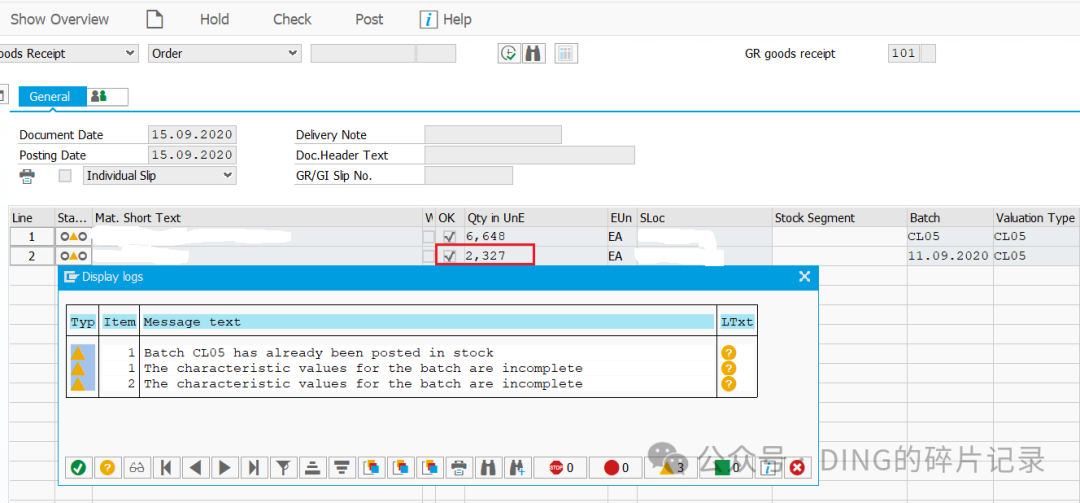The height and width of the screenshot is (503, 1080).
Task: Filter warnings with the yellow triangle showing 3
Action: tap(669, 468)
